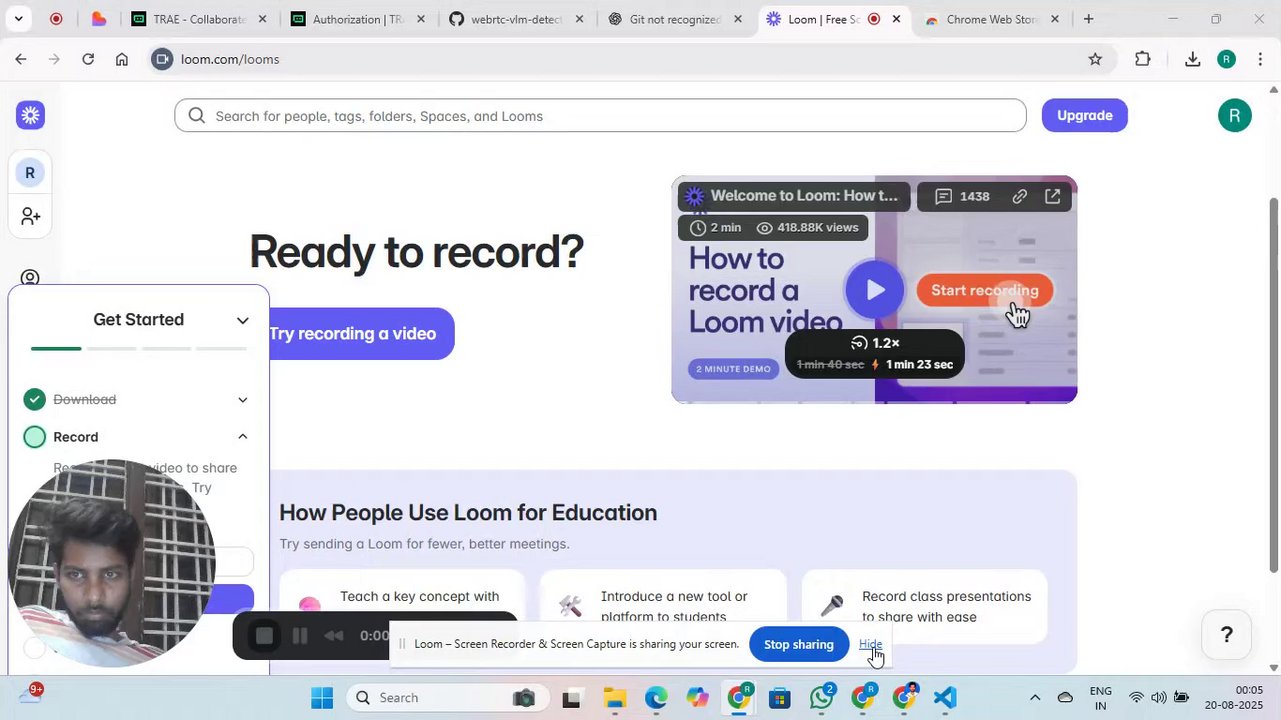The height and width of the screenshot is (720, 1281).
Task: Close the Git not recognized tab
Action: (738, 19)
